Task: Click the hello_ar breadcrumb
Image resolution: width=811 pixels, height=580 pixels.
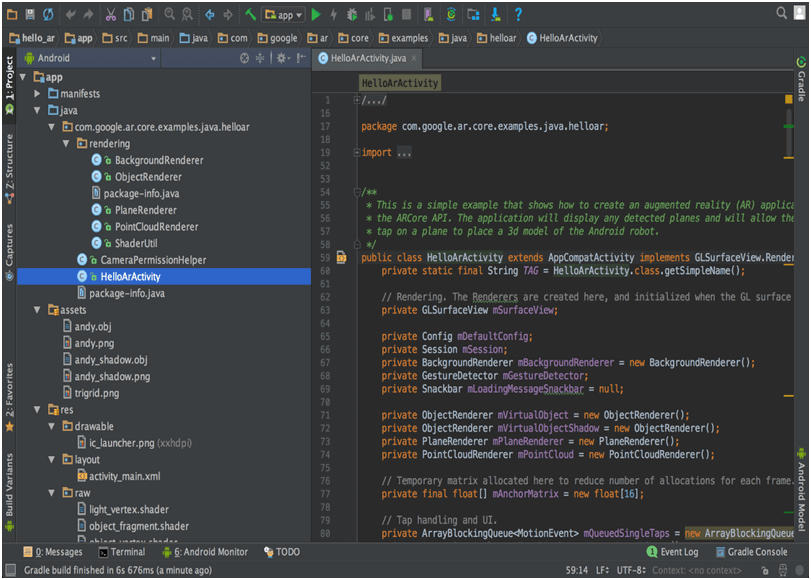Action: point(32,38)
